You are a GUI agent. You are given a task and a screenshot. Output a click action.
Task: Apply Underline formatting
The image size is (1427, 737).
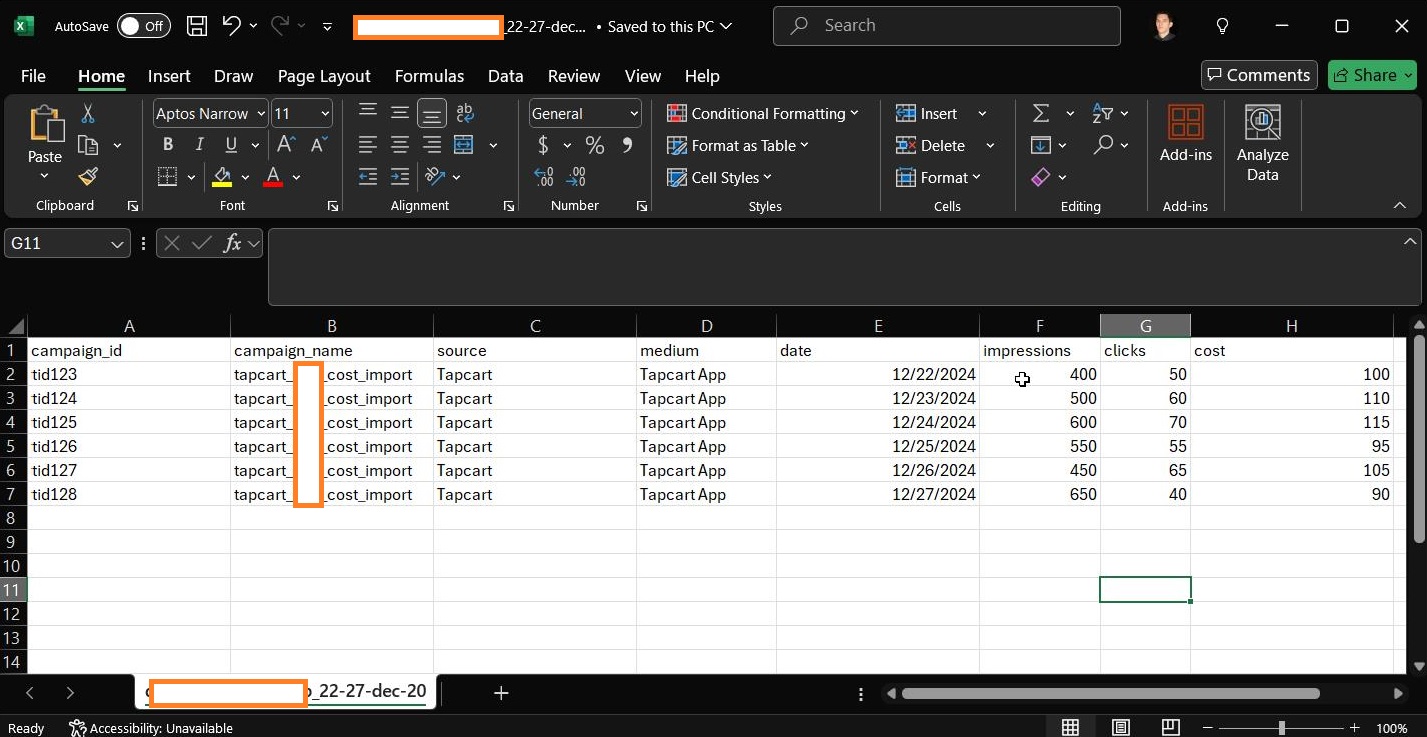231,145
